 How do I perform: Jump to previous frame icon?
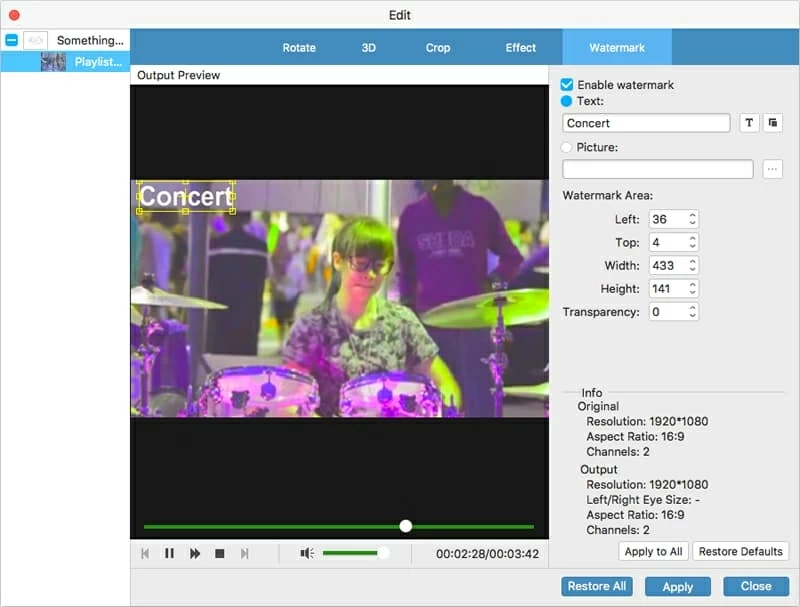145,553
